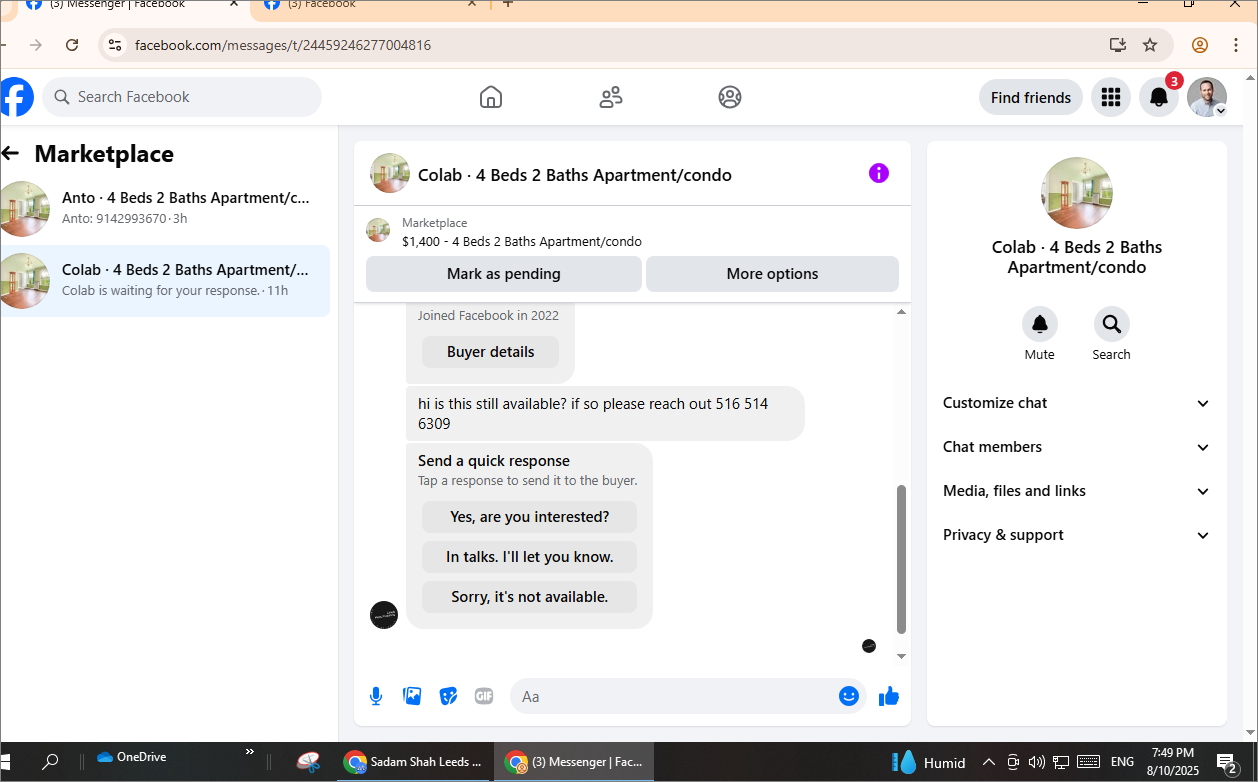The width and height of the screenshot is (1258, 782).
Task: Open the Friends icon in top navigation
Action: (x=610, y=97)
